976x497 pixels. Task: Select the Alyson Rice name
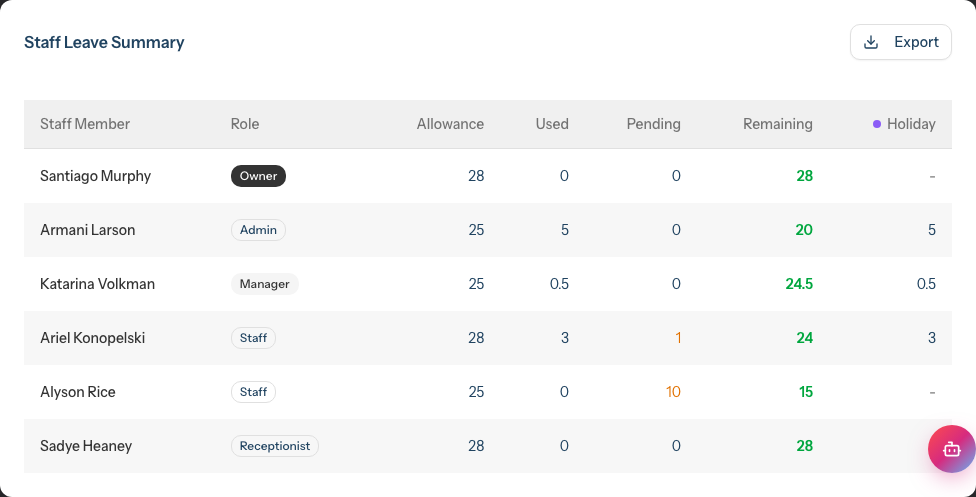[77, 392]
